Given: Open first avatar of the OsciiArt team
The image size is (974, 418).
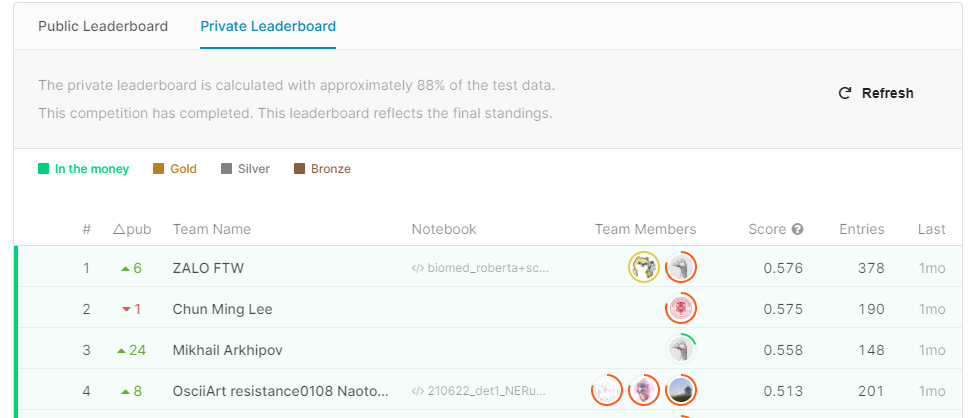Looking at the screenshot, I should coord(606,390).
